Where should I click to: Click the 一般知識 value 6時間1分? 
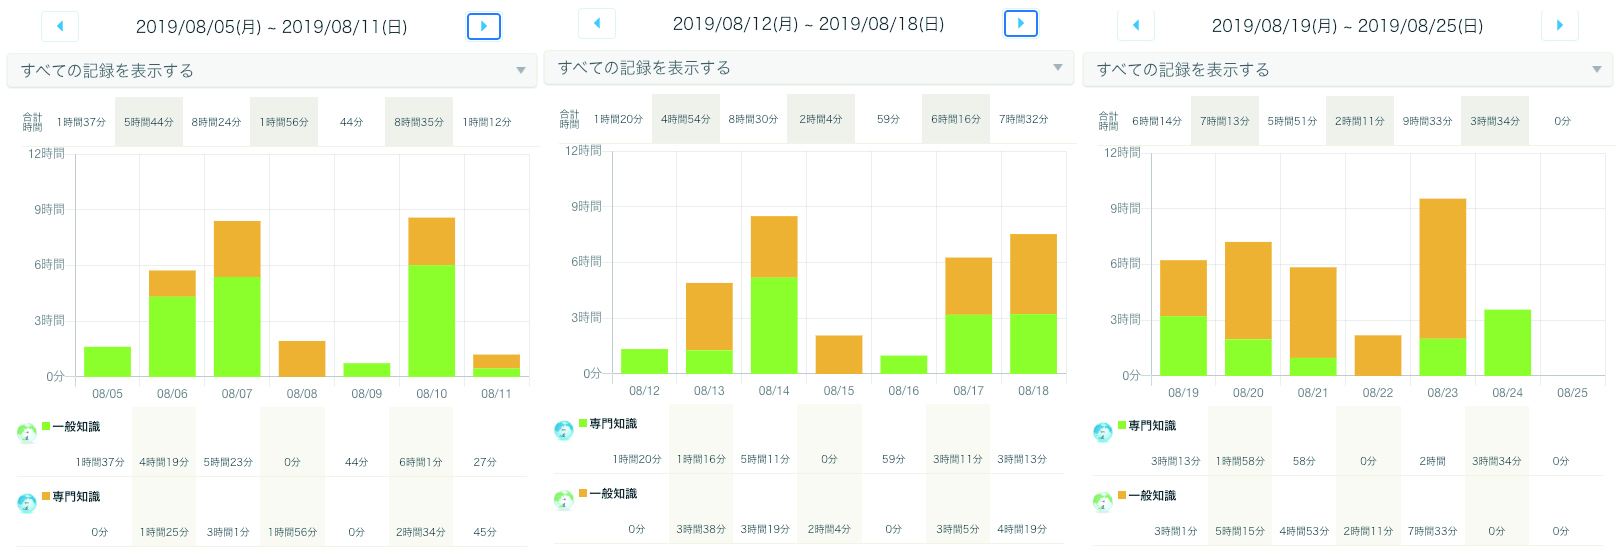click(420, 462)
